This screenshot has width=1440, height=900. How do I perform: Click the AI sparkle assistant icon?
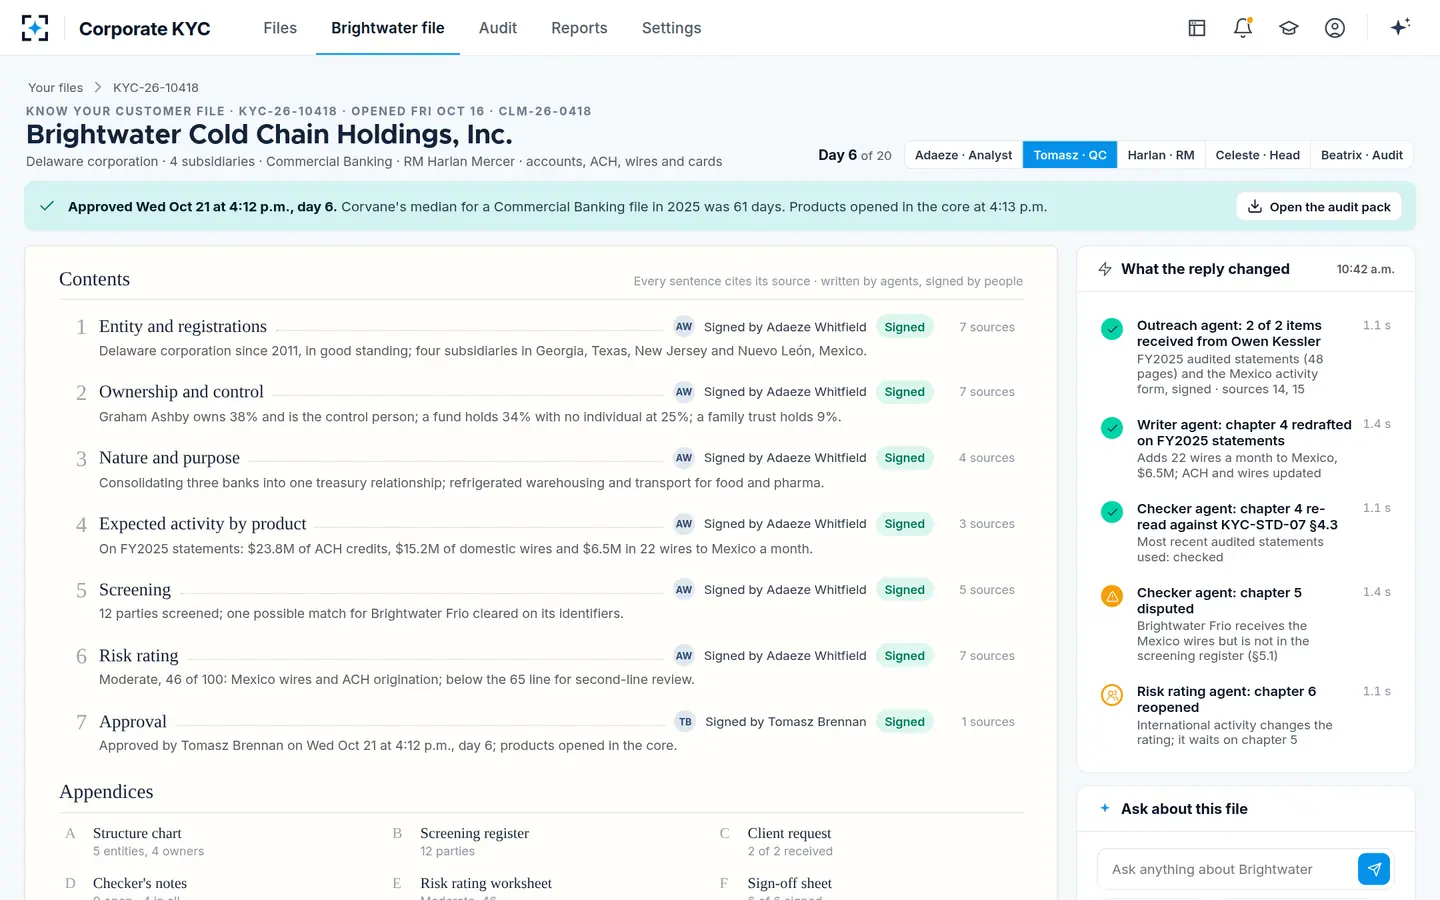1400,27
